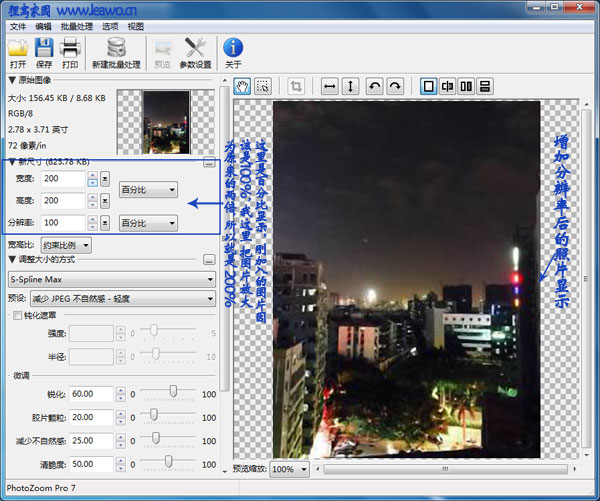Screen dimensions: 600x501
Task: Open the 参数设置 preferences tools icon
Action: click(196, 53)
